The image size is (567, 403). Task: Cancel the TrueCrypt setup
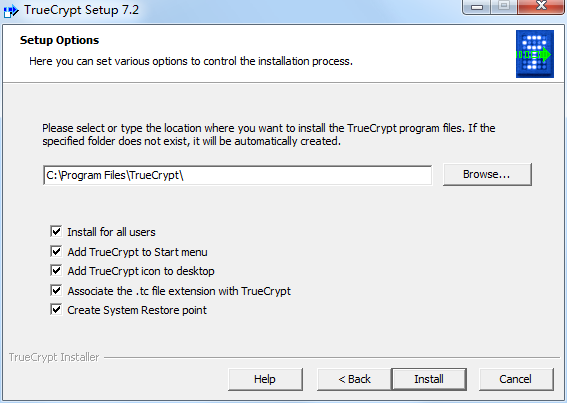pos(516,379)
